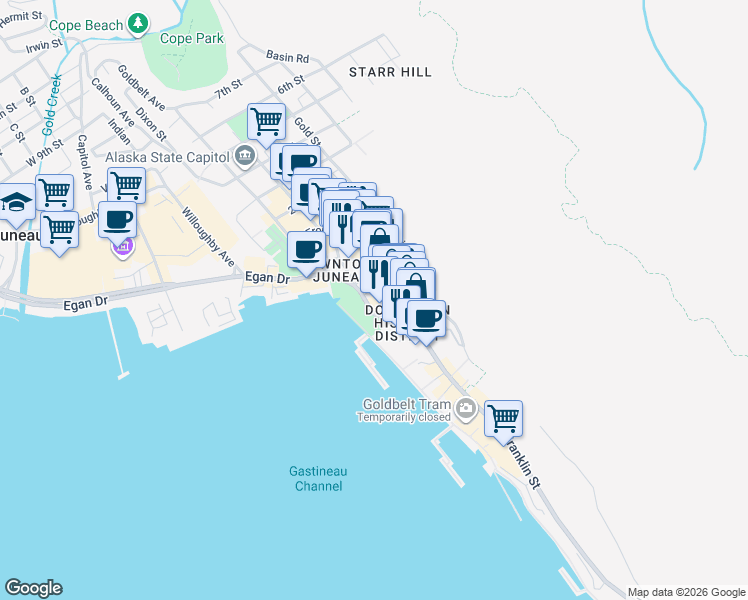This screenshot has width=748, height=600.
Task: Select the Alaska State Capitol landmark icon
Action: pyautogui.click(x=245, y=156)
